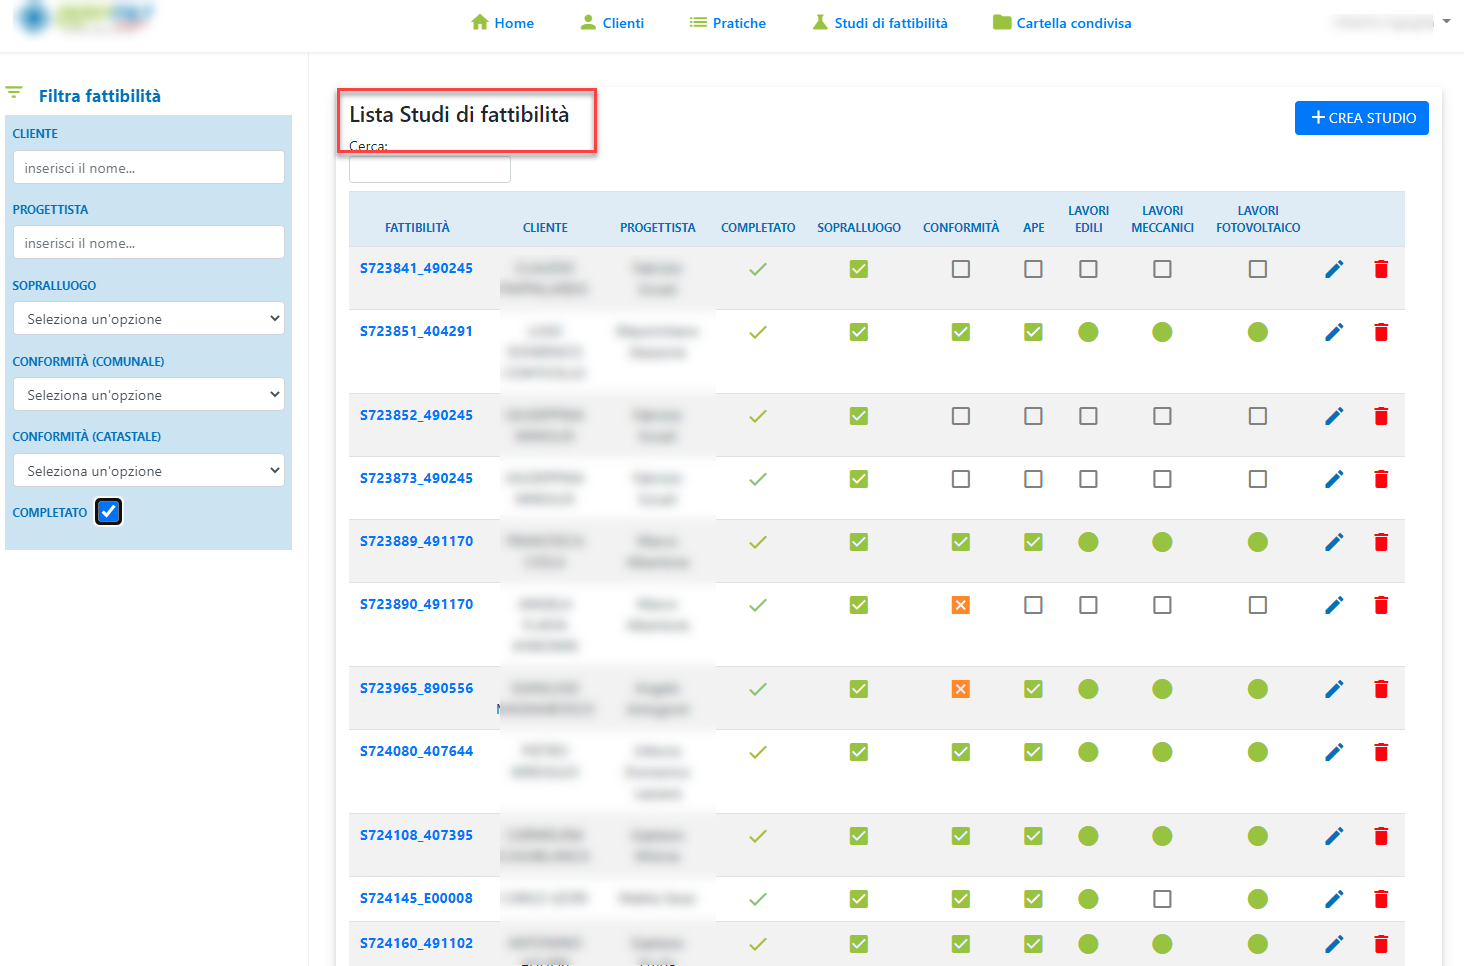Open the Sopralluogo filter dropdown

point(149,319)
